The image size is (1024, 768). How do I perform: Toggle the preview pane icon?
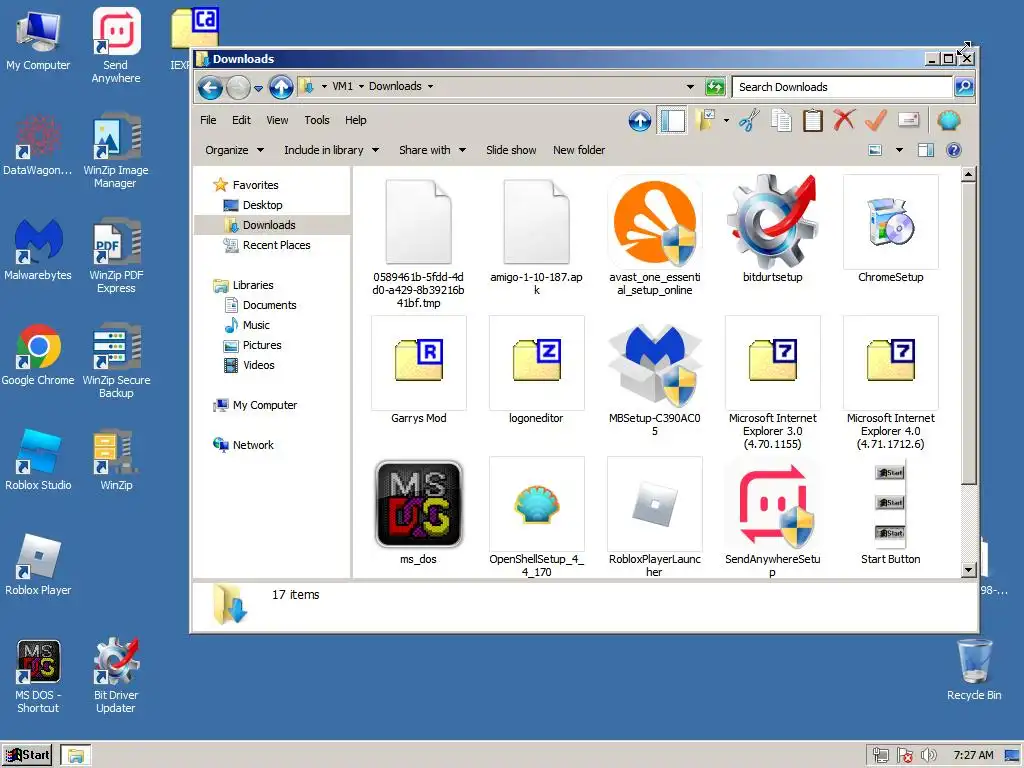925,150
